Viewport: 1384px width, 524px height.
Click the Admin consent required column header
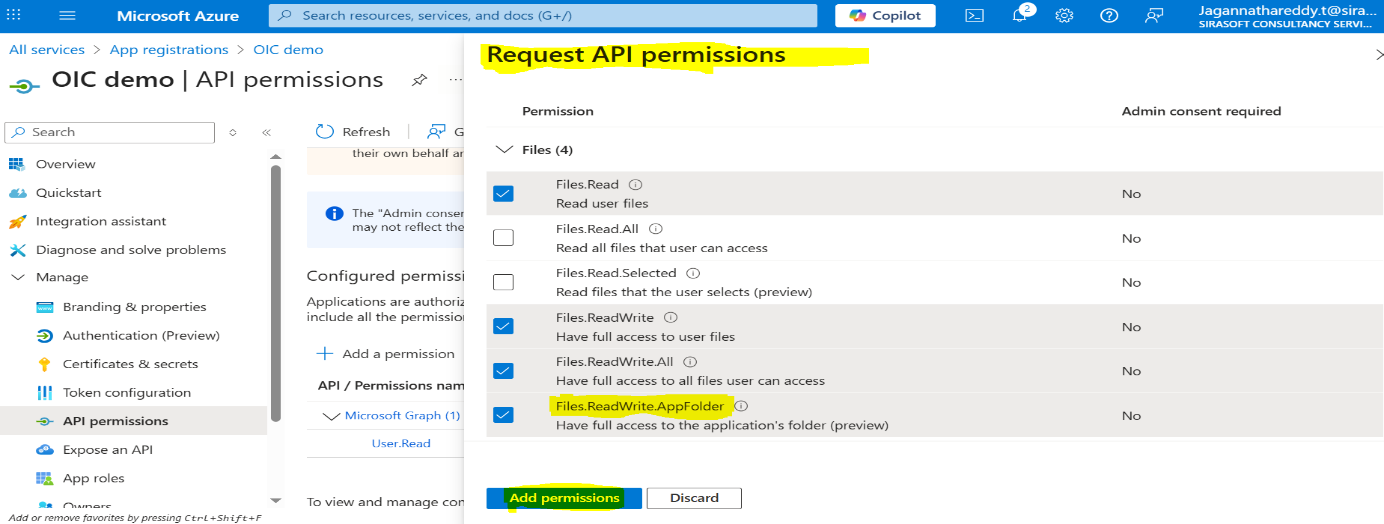point(1201,111)
